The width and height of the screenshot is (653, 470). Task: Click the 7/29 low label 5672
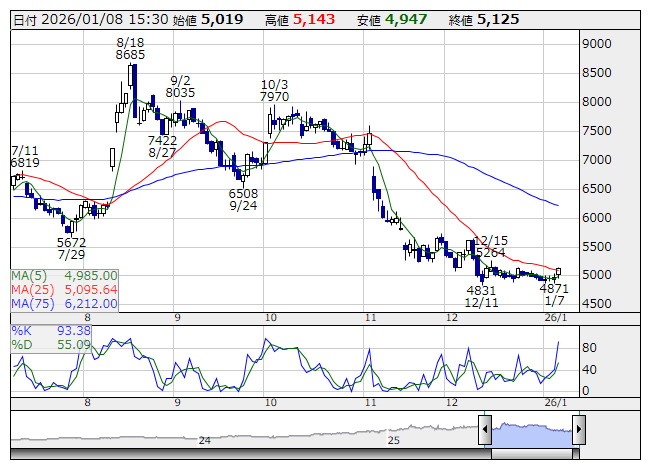(x=72, y=243)
